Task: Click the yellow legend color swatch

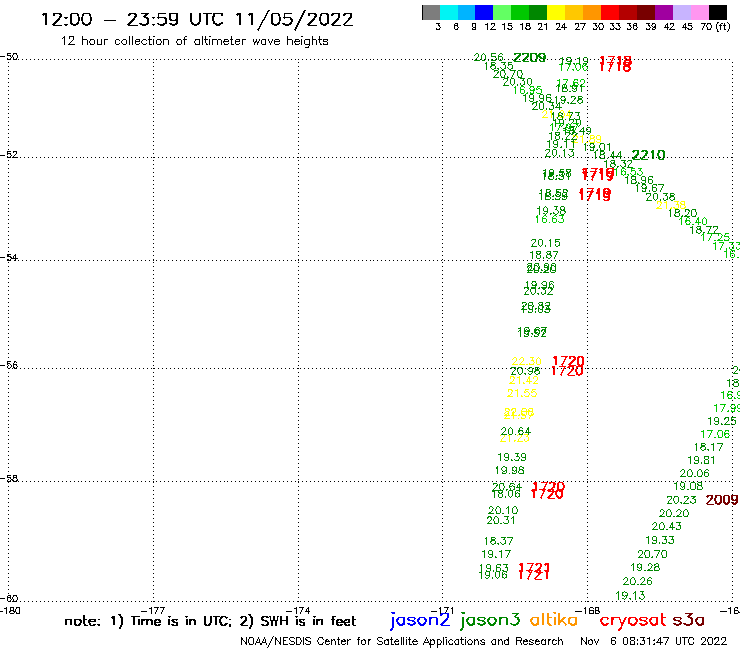Action: [556, 12]
